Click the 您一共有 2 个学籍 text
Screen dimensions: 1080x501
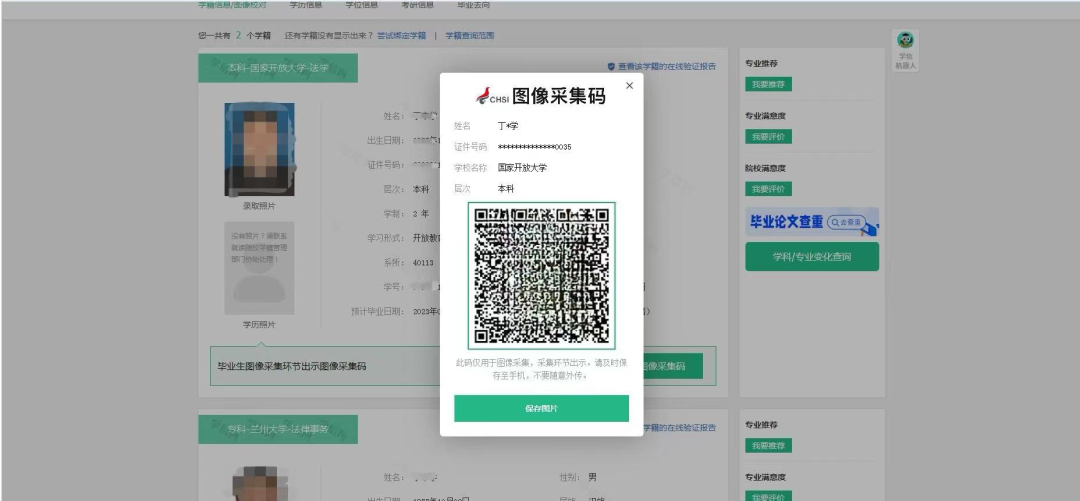(234, 35)
